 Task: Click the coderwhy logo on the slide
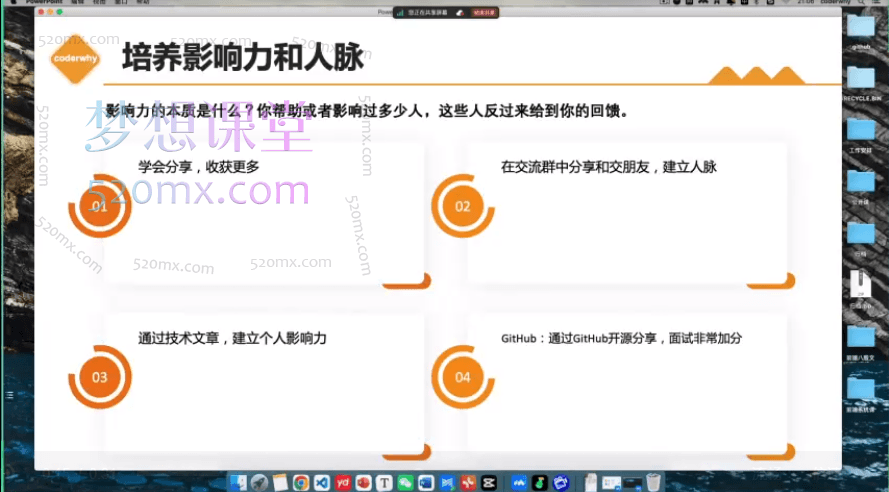coord(75,58)
